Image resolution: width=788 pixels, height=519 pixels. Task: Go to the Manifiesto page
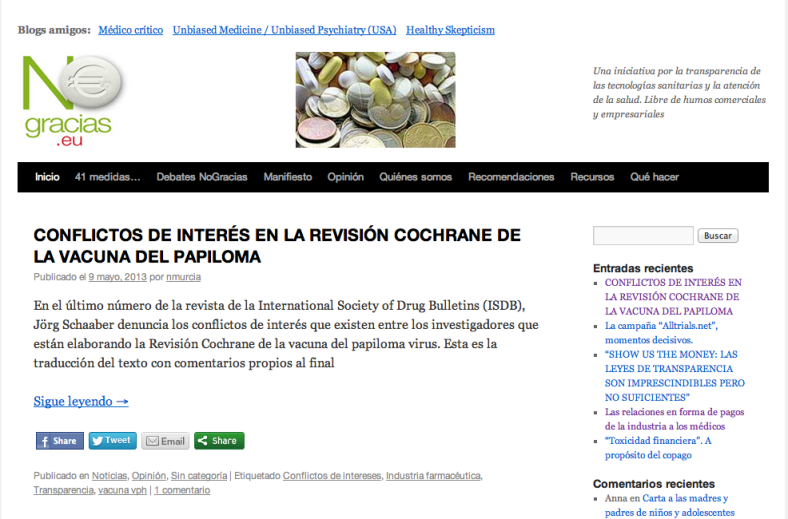[287, 177]
